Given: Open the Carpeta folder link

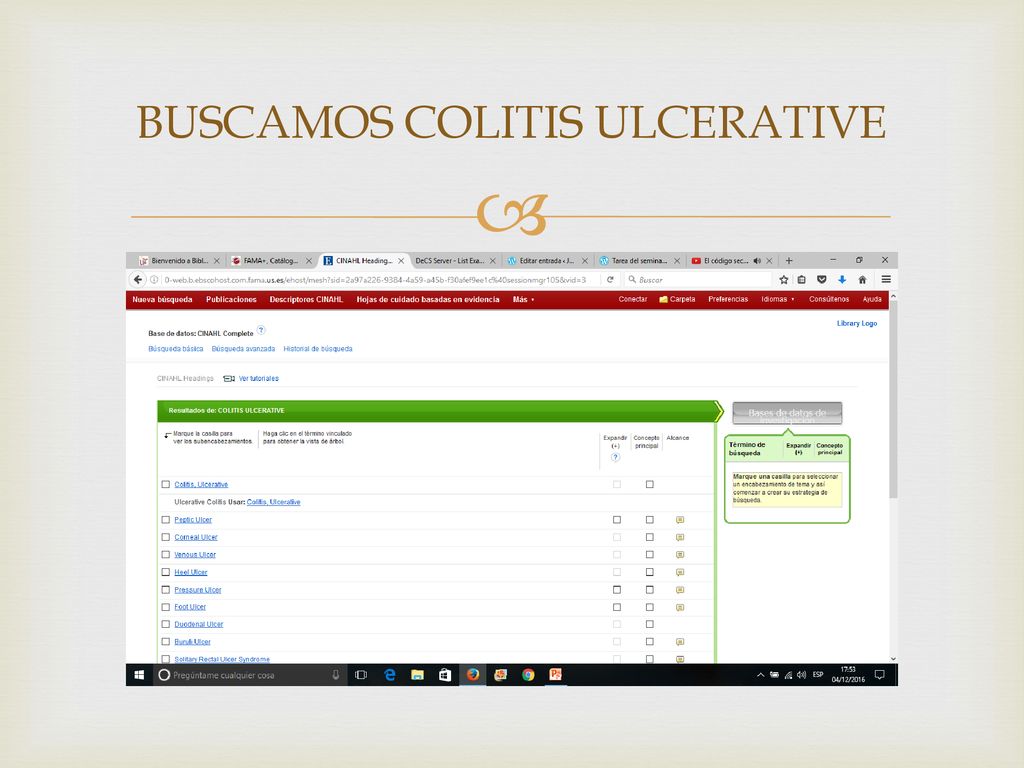Looking at the screenshot, I should pos(677,300).
